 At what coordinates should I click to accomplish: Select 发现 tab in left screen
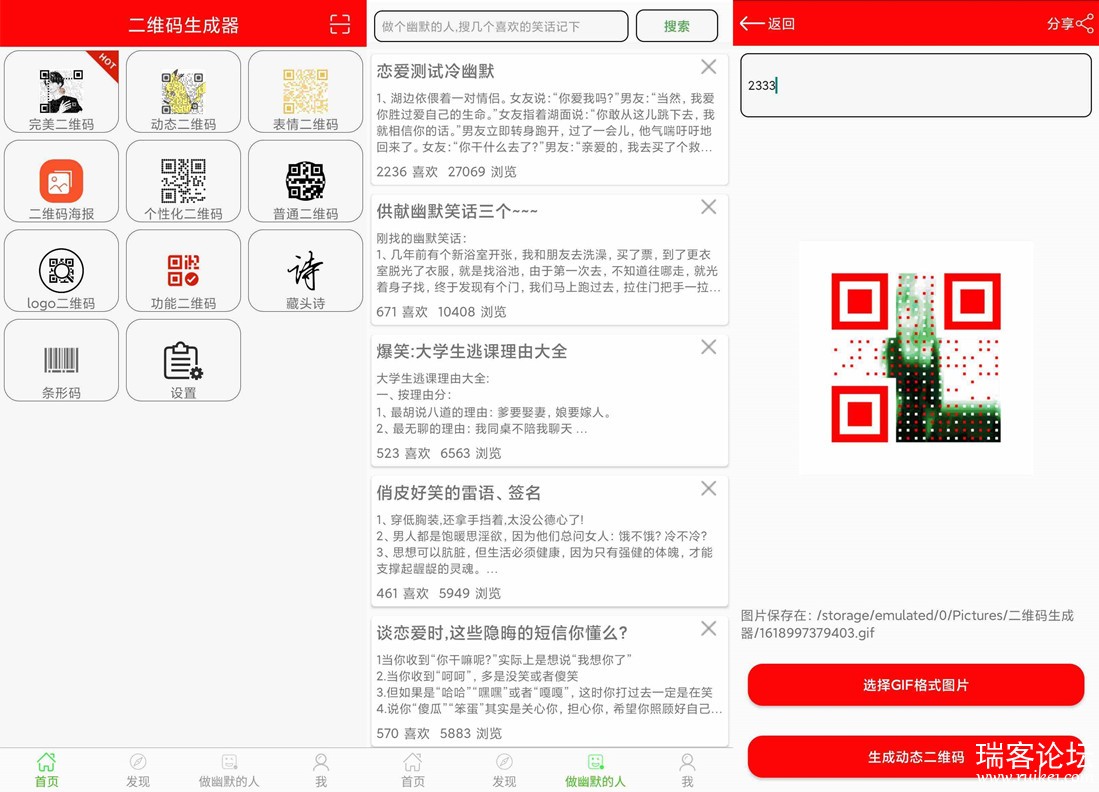(x=137, y=770)
